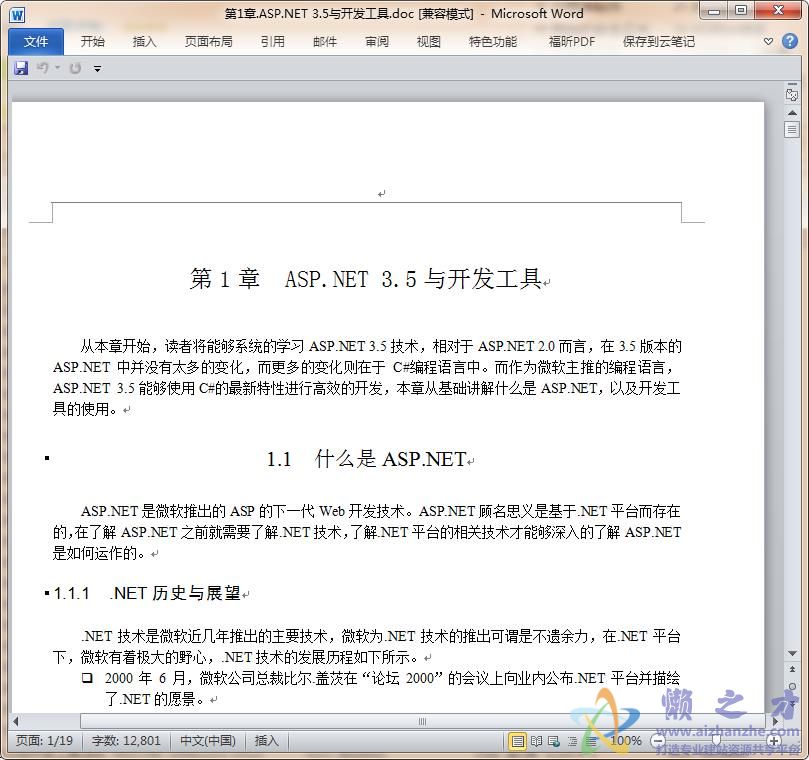Viewport: 809px width, 760px height.
Task: Click the Redo icon in quick access toolbar
Action: coord(75,68)
